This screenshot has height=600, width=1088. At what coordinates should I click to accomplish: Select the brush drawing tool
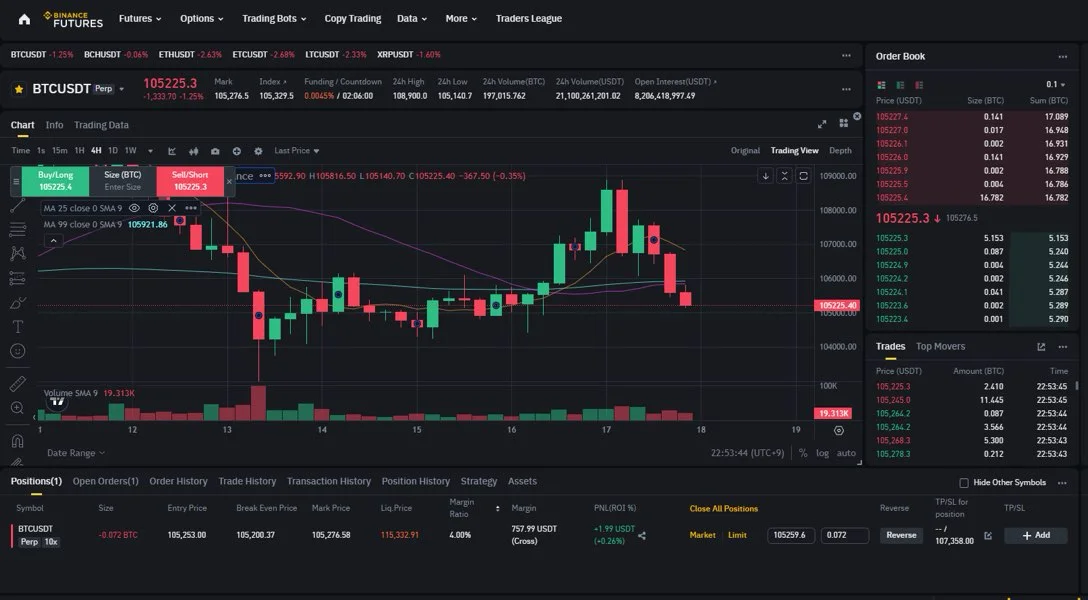(17, 302)
